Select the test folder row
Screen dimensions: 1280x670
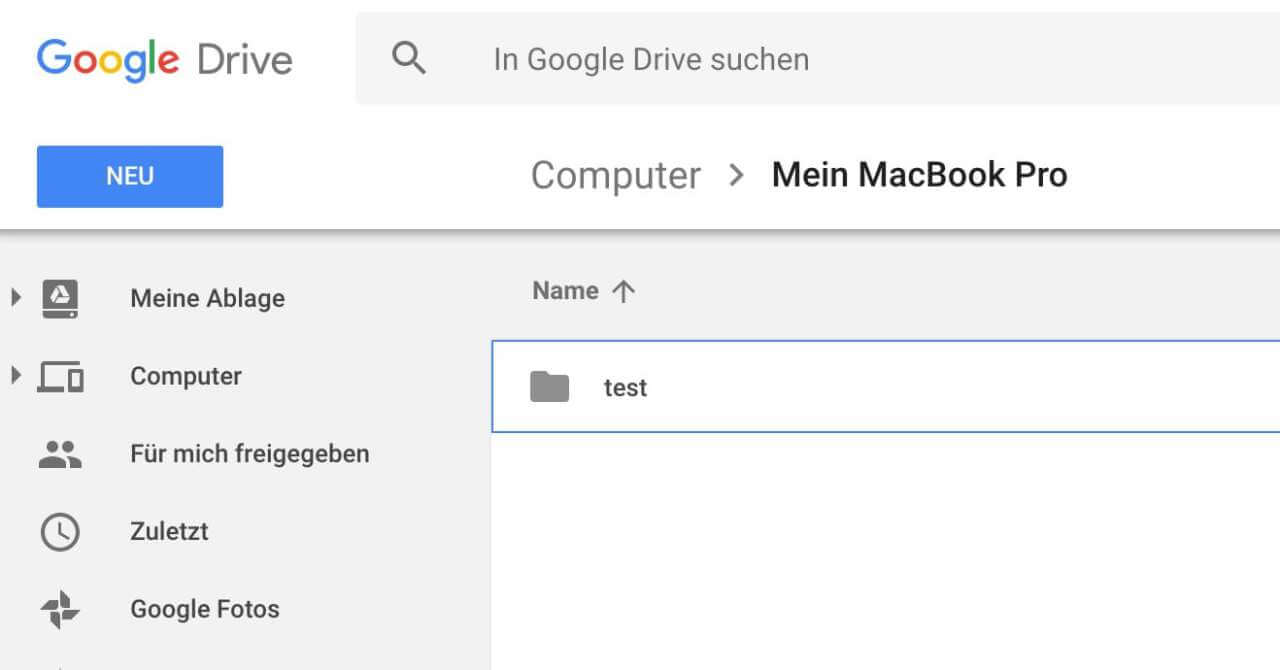click(900, 387)
